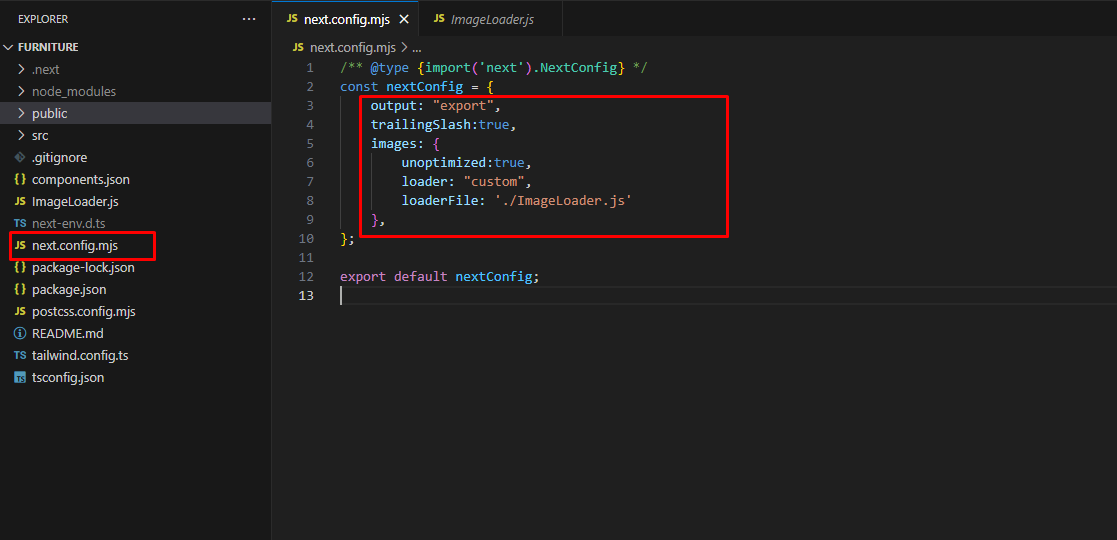Image resolution: width=1117 pixels, height=540 pixels.
Task: Open package-lock.json in the Explorer
Action: click(83, 267)
